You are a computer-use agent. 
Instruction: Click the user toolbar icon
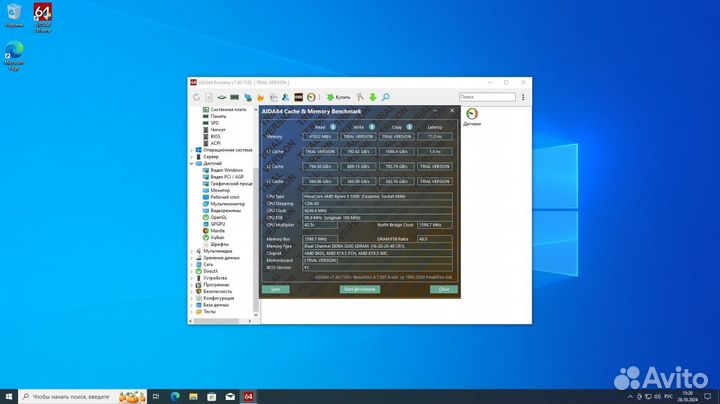pos(286,97)
